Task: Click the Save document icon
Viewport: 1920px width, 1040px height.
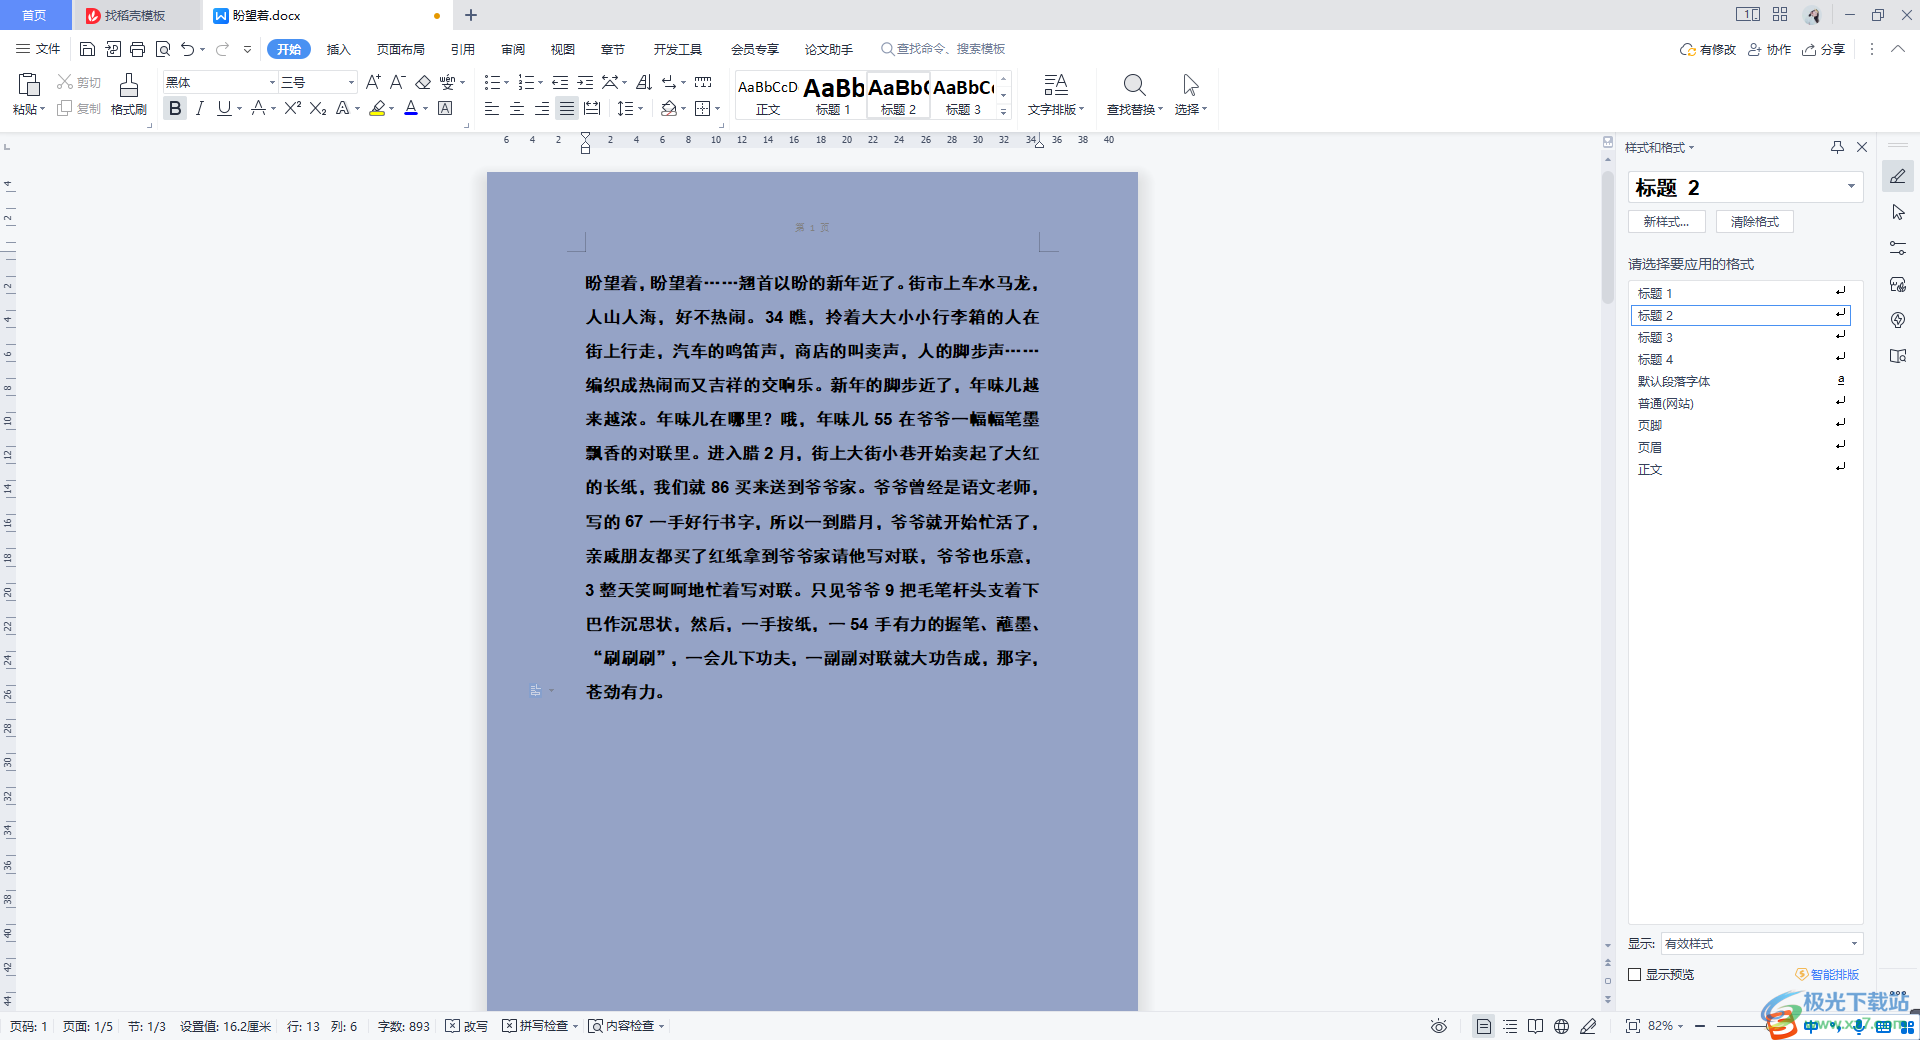Action: (x=87, y=49)
